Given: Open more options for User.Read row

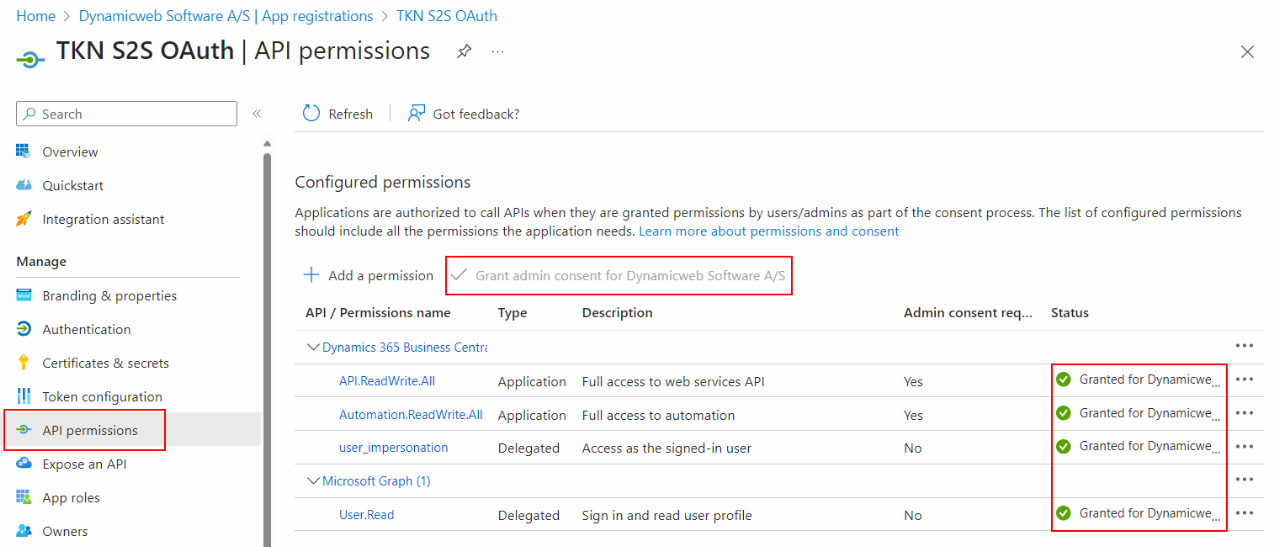Looking at the screenshot, I should 1244,514.
